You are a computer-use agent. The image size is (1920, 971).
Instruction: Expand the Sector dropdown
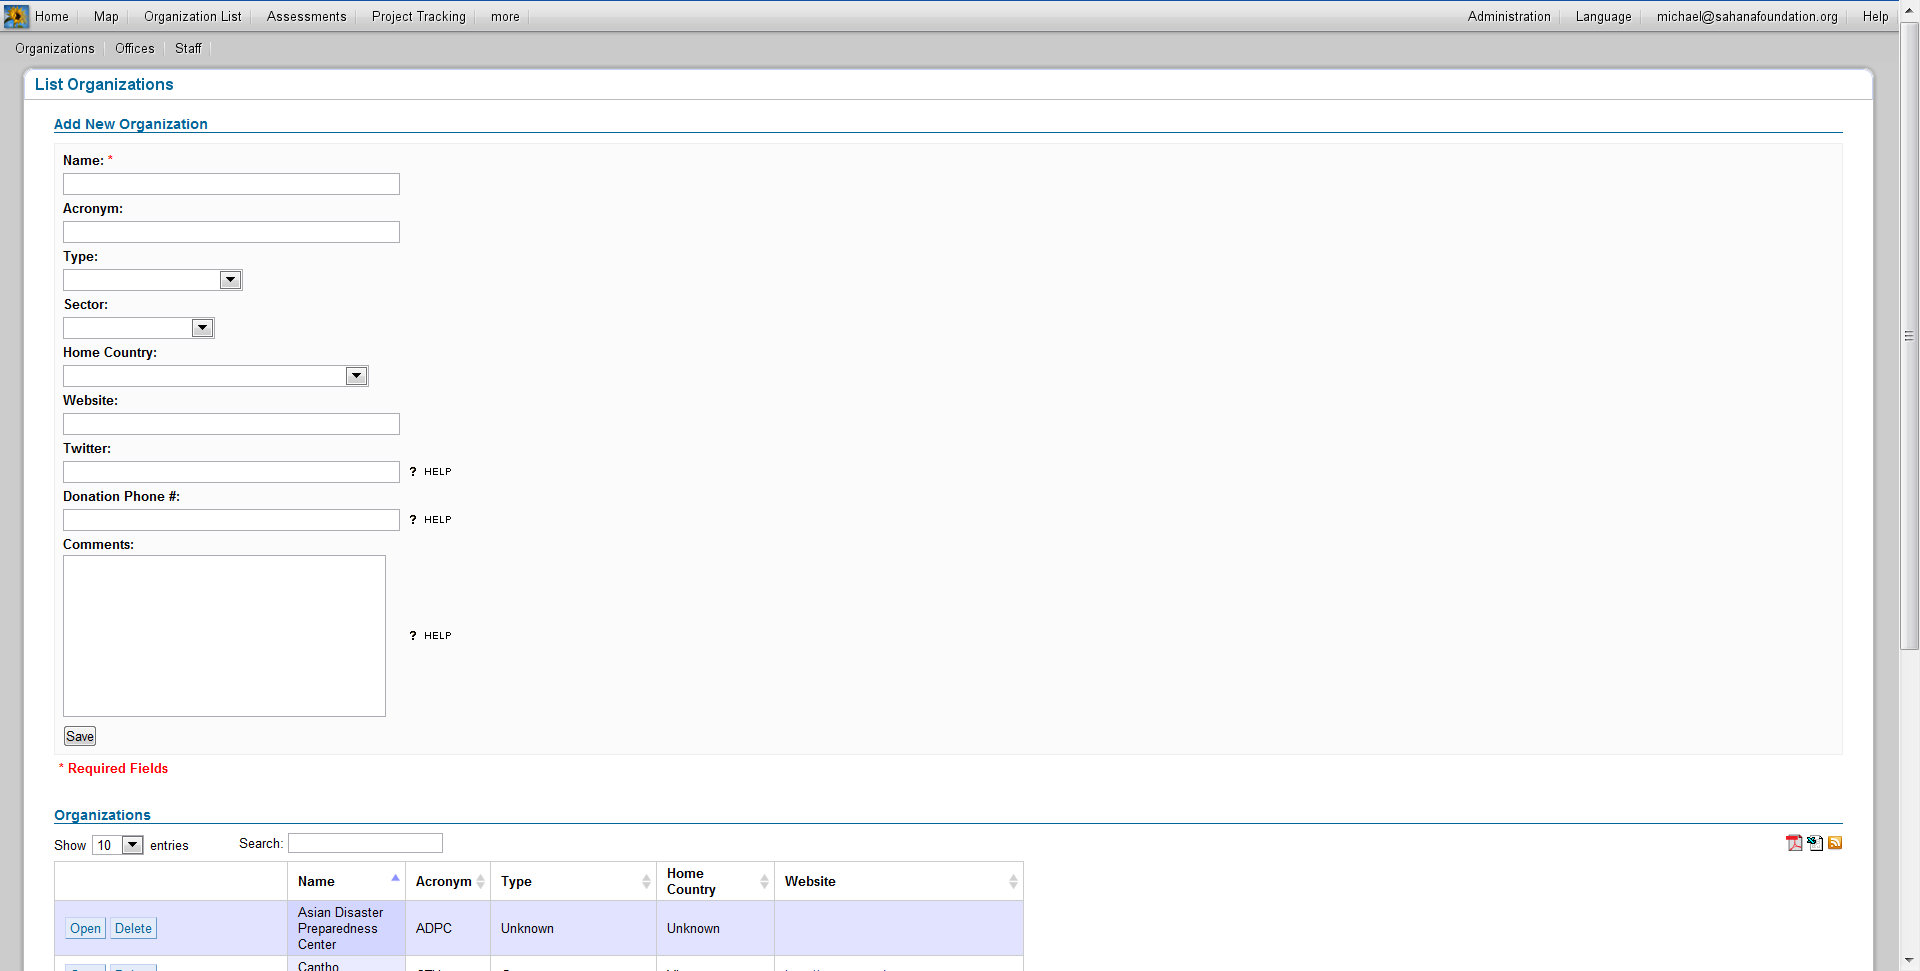tap(202, 328)
